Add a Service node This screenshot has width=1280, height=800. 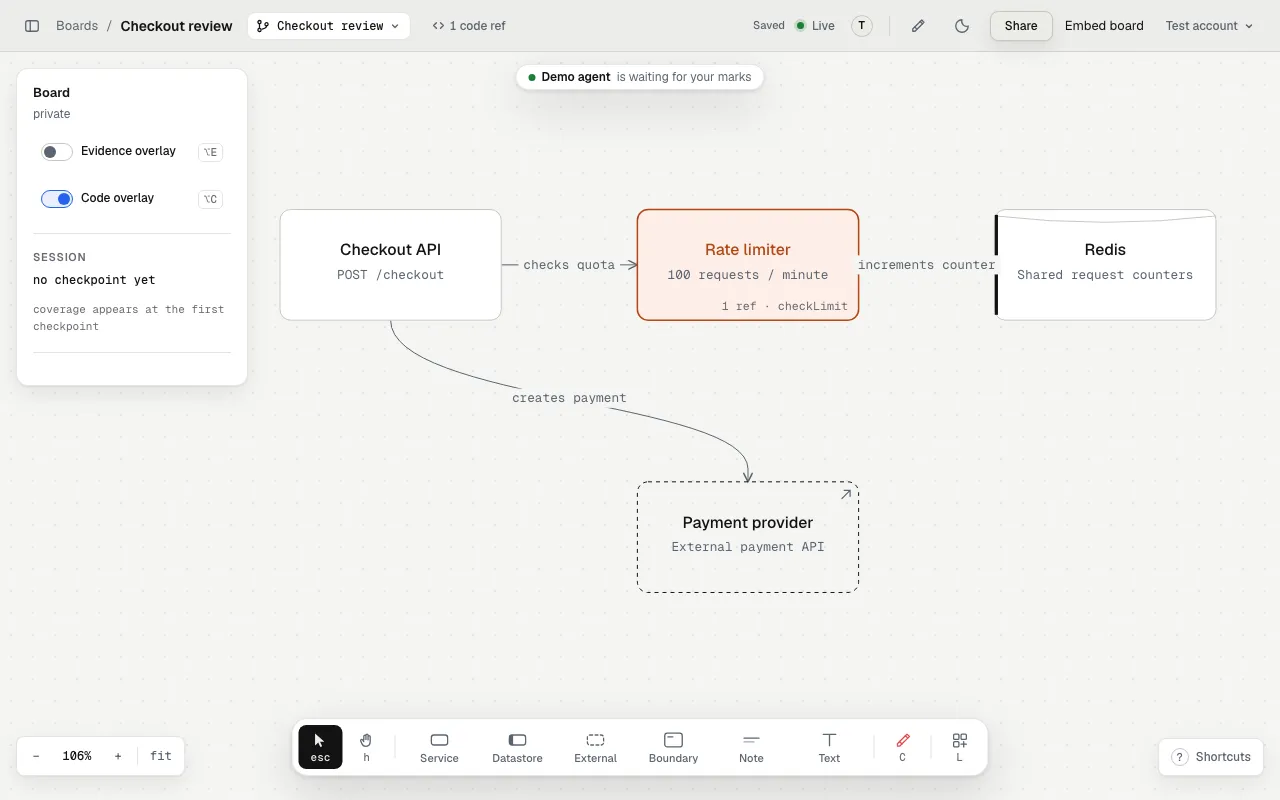(x=439, y=747)
